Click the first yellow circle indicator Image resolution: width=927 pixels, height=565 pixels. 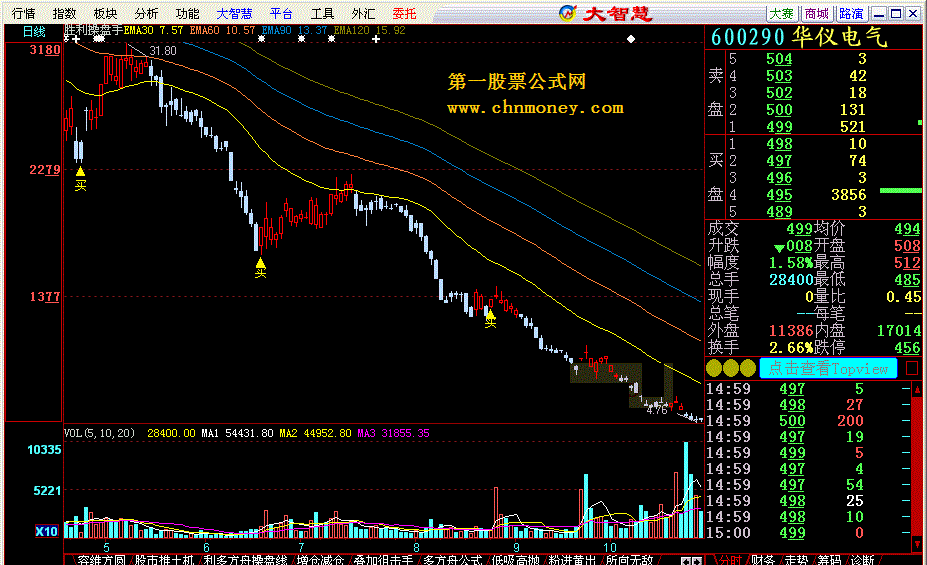click(x=714, y=368)
